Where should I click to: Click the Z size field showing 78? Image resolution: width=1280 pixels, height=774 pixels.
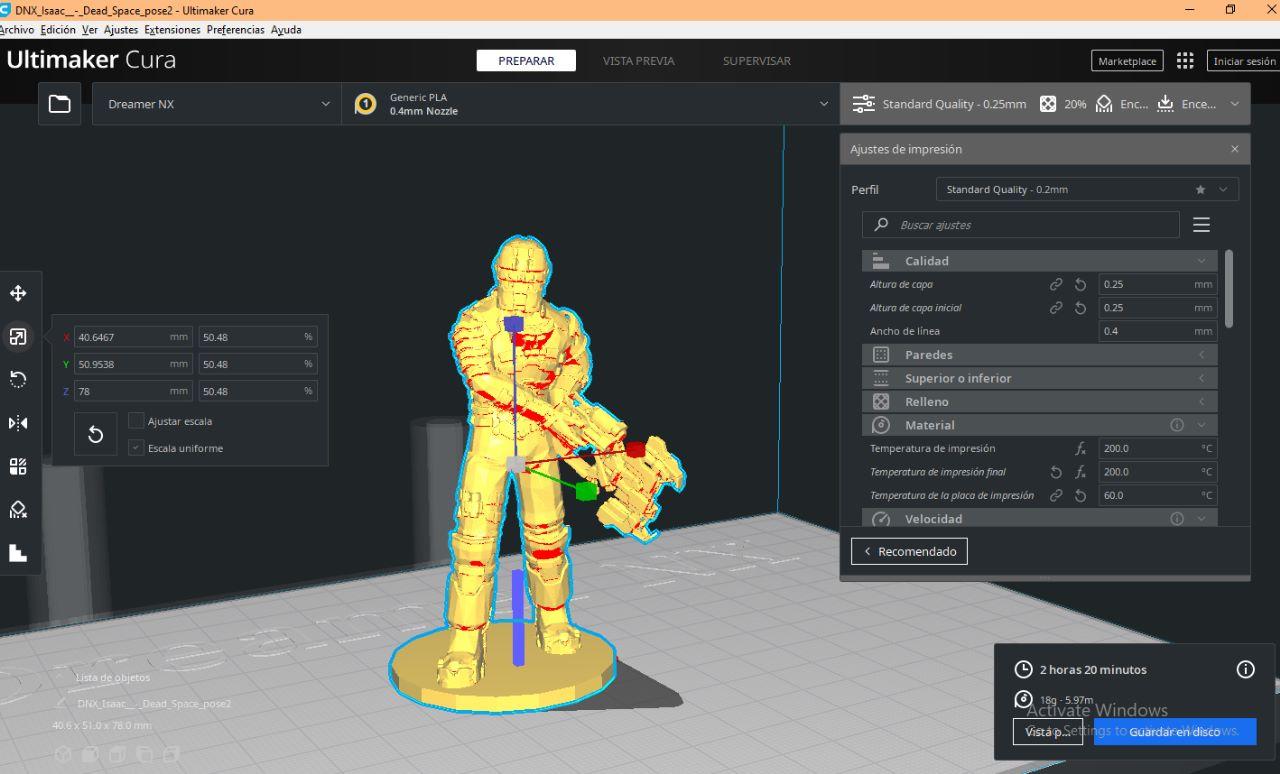[133, 391]
